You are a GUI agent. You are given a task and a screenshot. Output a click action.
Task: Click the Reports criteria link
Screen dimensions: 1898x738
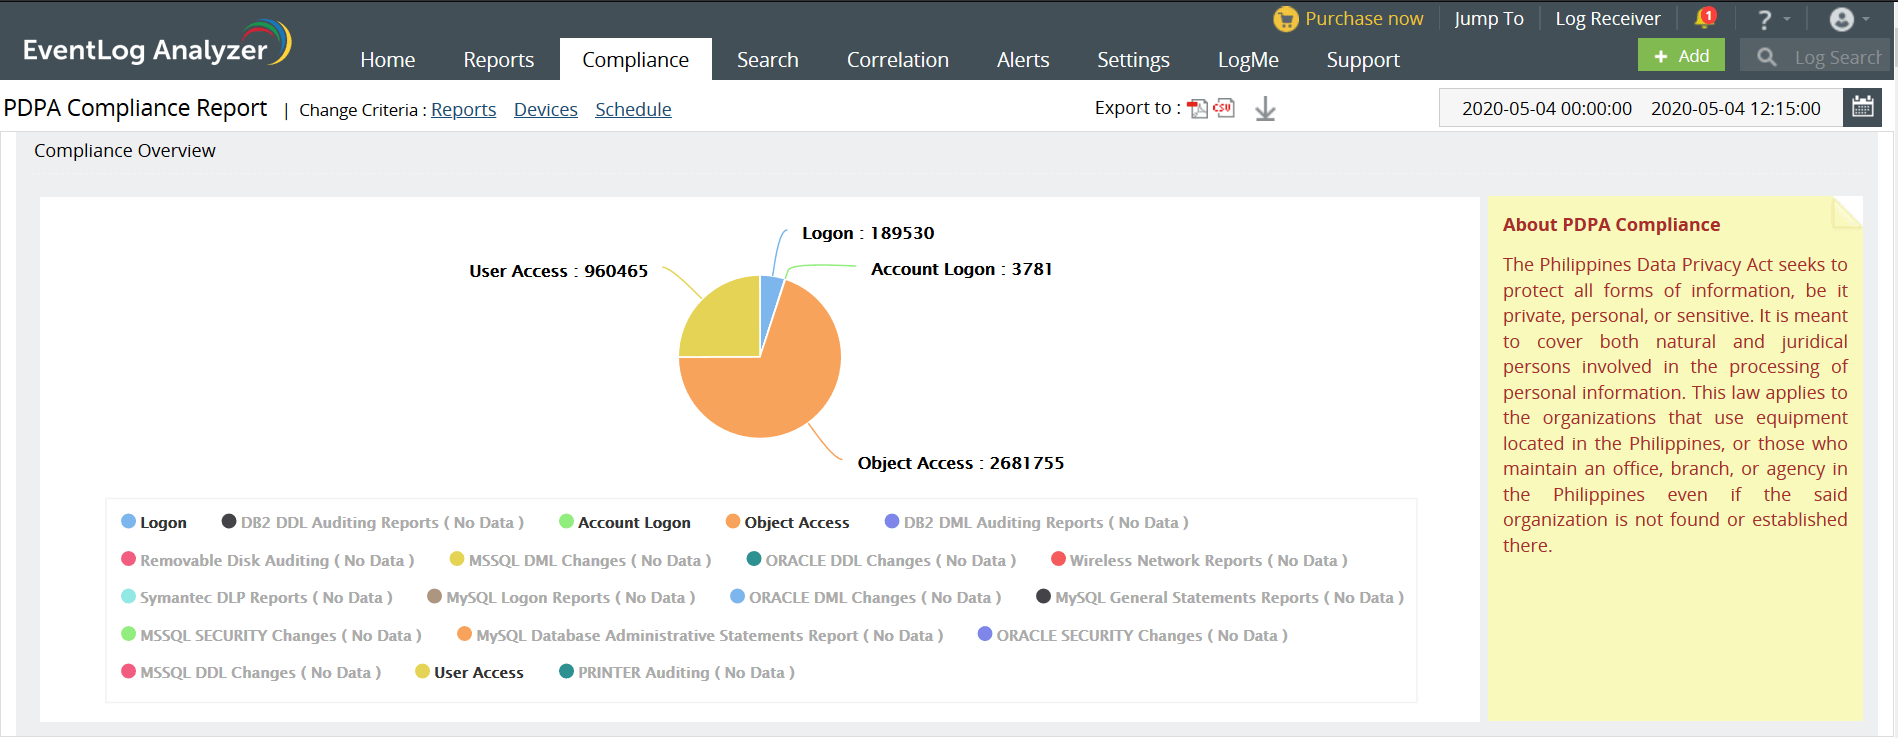coord(464,110)
